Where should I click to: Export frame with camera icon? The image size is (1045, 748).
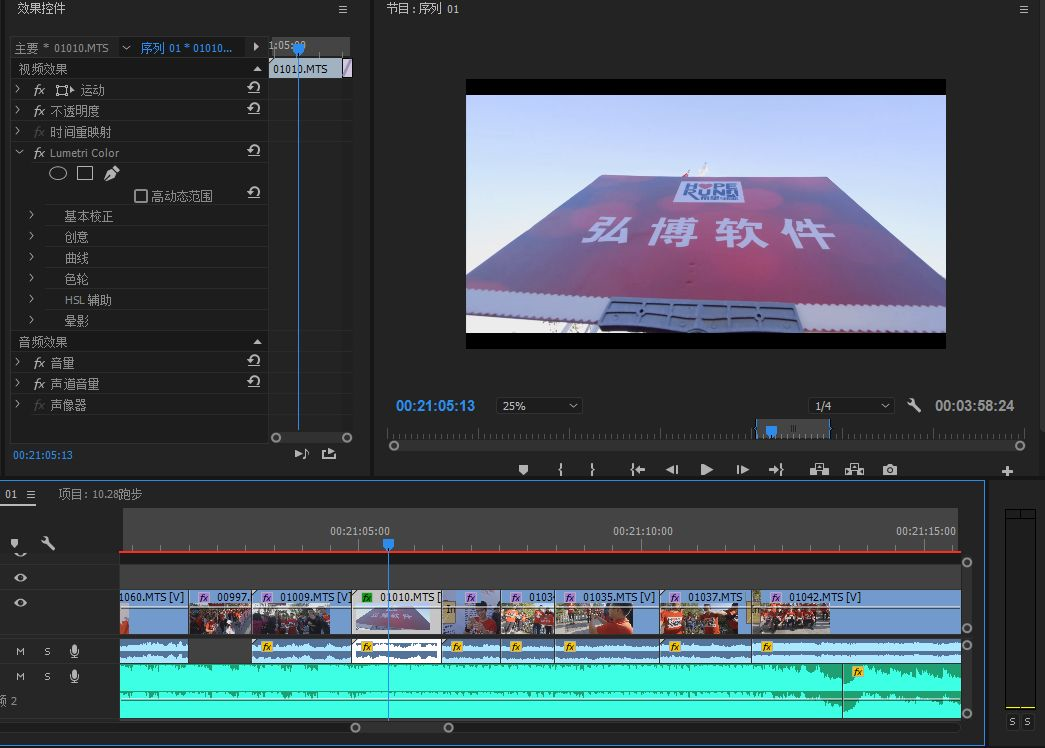[890, 470]
